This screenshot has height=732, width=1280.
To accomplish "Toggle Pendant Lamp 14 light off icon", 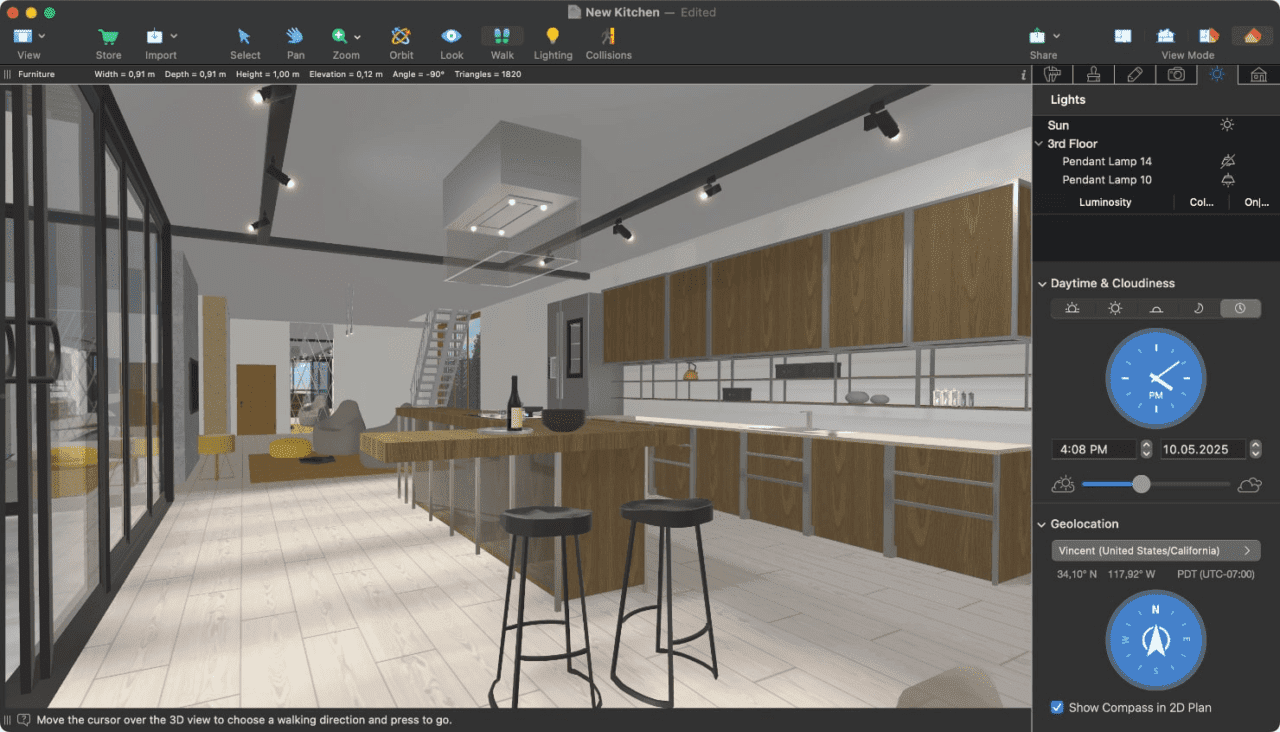I will tap(1228, 161).
